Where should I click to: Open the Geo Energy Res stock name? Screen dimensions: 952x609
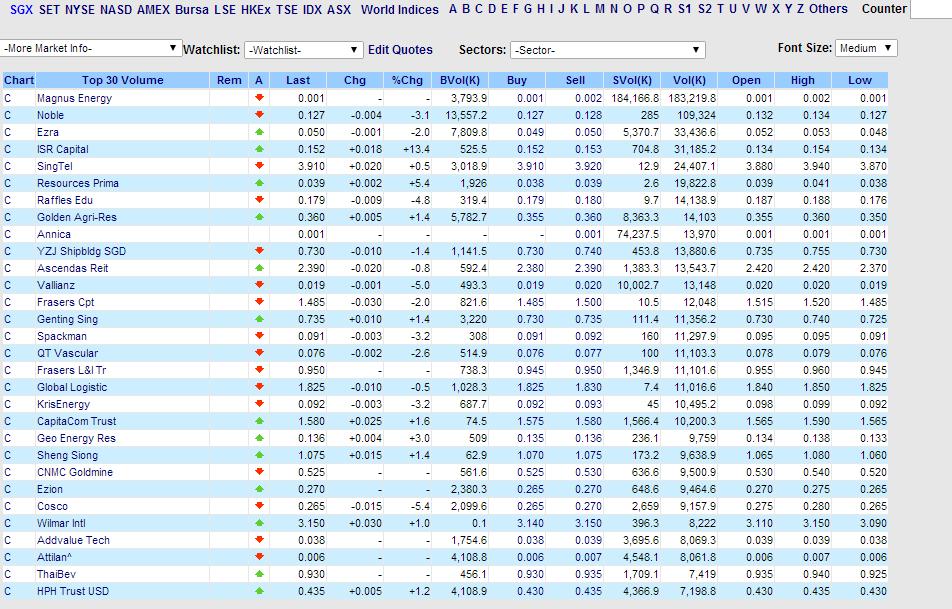coord(76,438)
